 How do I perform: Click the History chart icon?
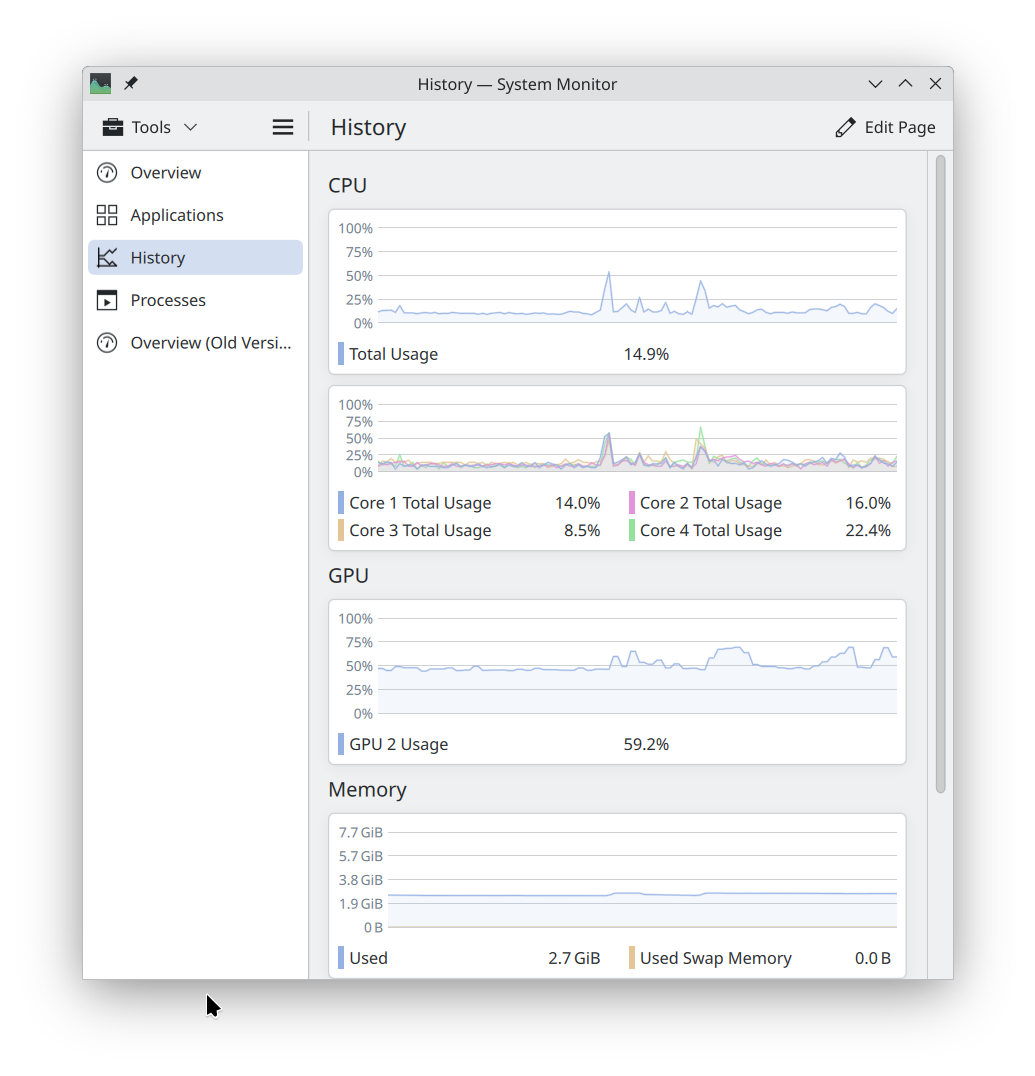[107, 258]
